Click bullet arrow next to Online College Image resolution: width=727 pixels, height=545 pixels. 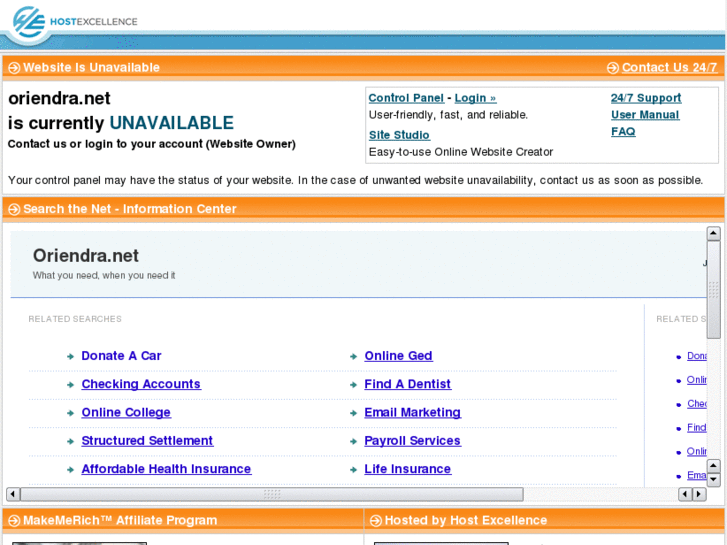tap(70, 413)
